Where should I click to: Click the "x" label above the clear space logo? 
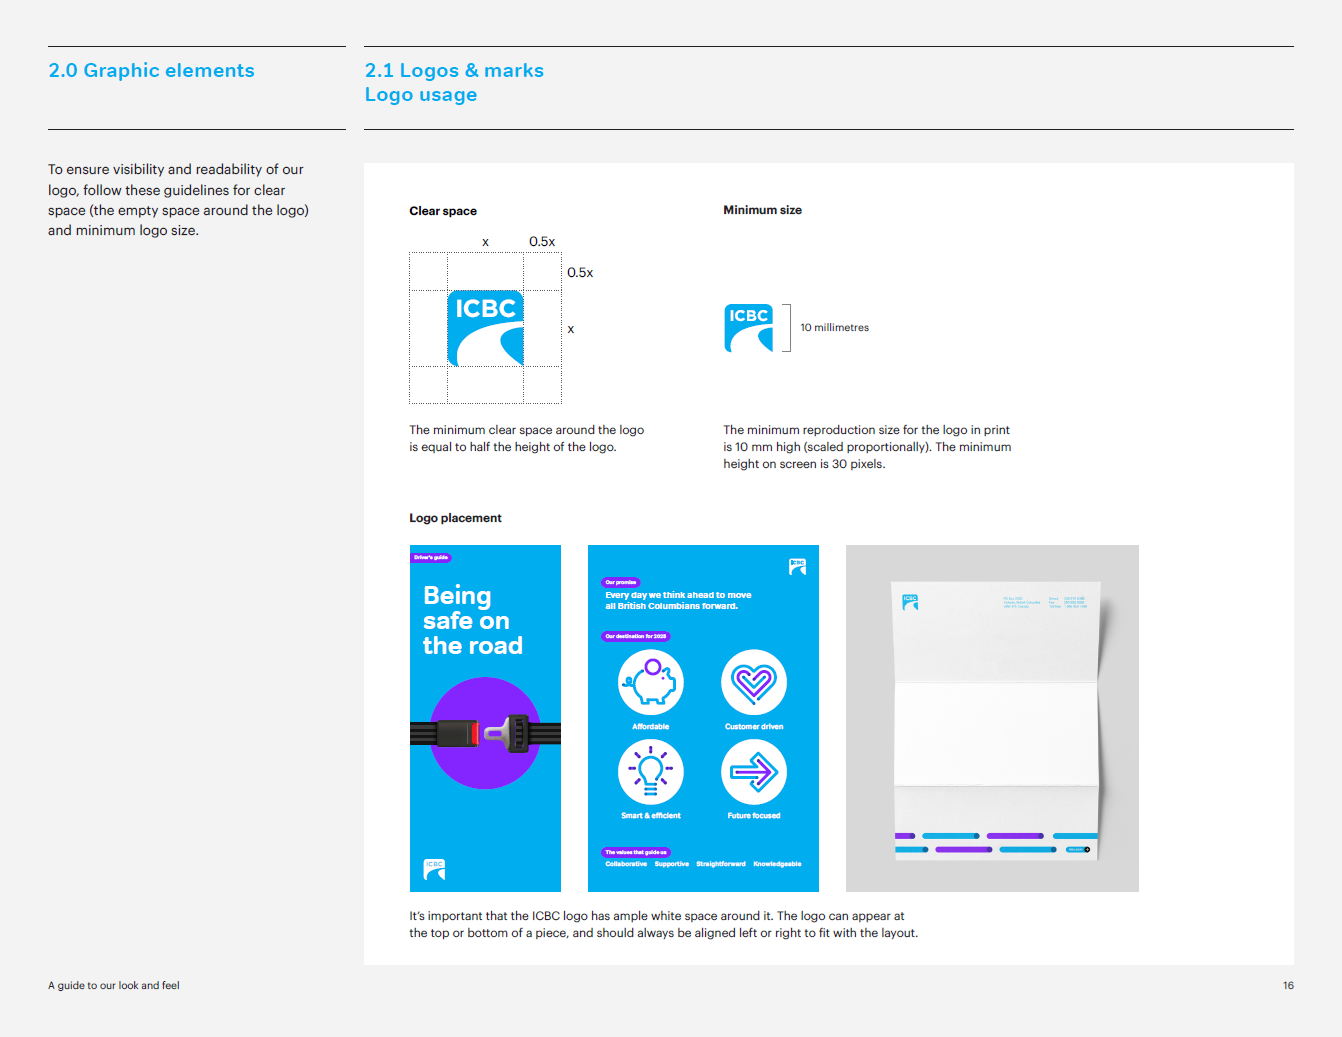tap(486, 242)
